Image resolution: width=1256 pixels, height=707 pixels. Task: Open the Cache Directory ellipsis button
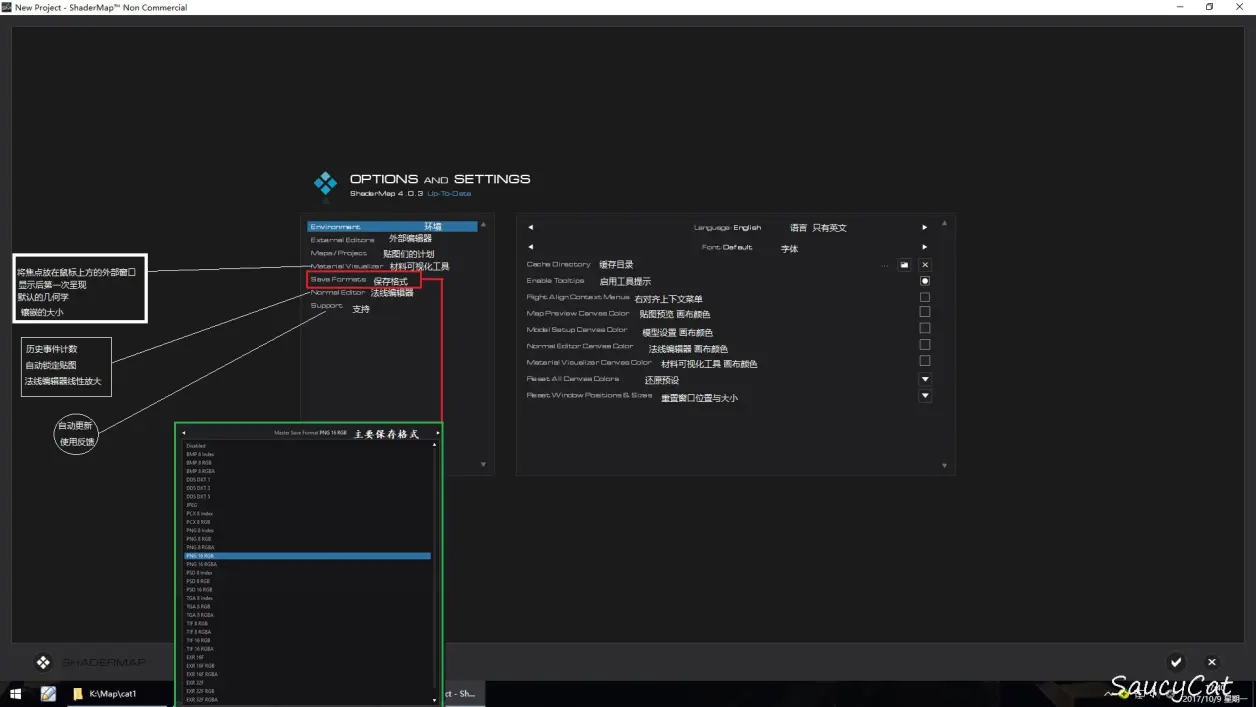(885, 266)
